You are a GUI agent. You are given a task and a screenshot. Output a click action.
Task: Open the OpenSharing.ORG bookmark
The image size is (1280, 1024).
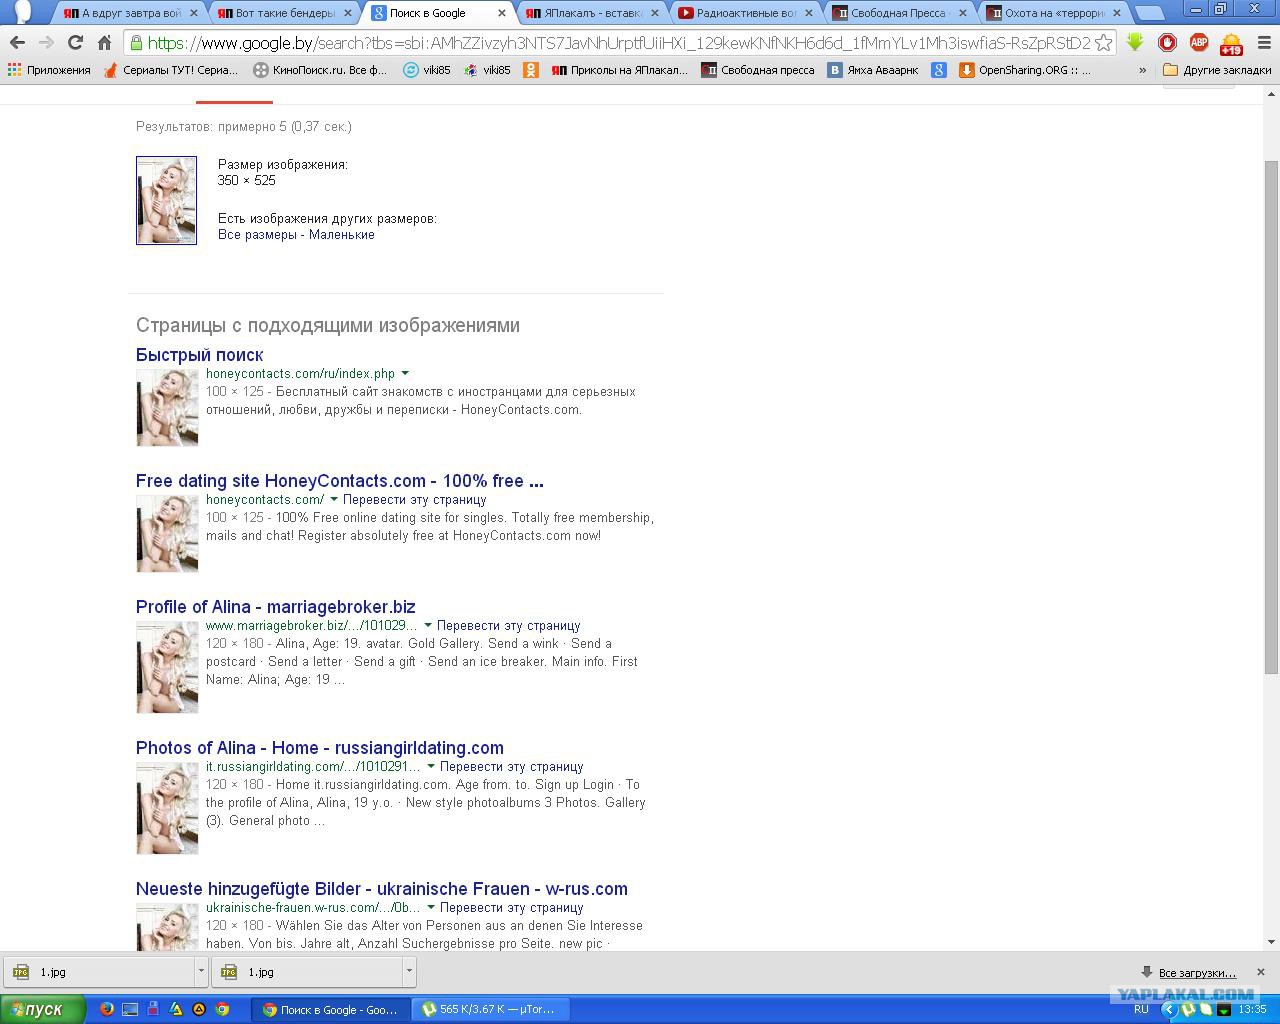[x=1025, y=70]
